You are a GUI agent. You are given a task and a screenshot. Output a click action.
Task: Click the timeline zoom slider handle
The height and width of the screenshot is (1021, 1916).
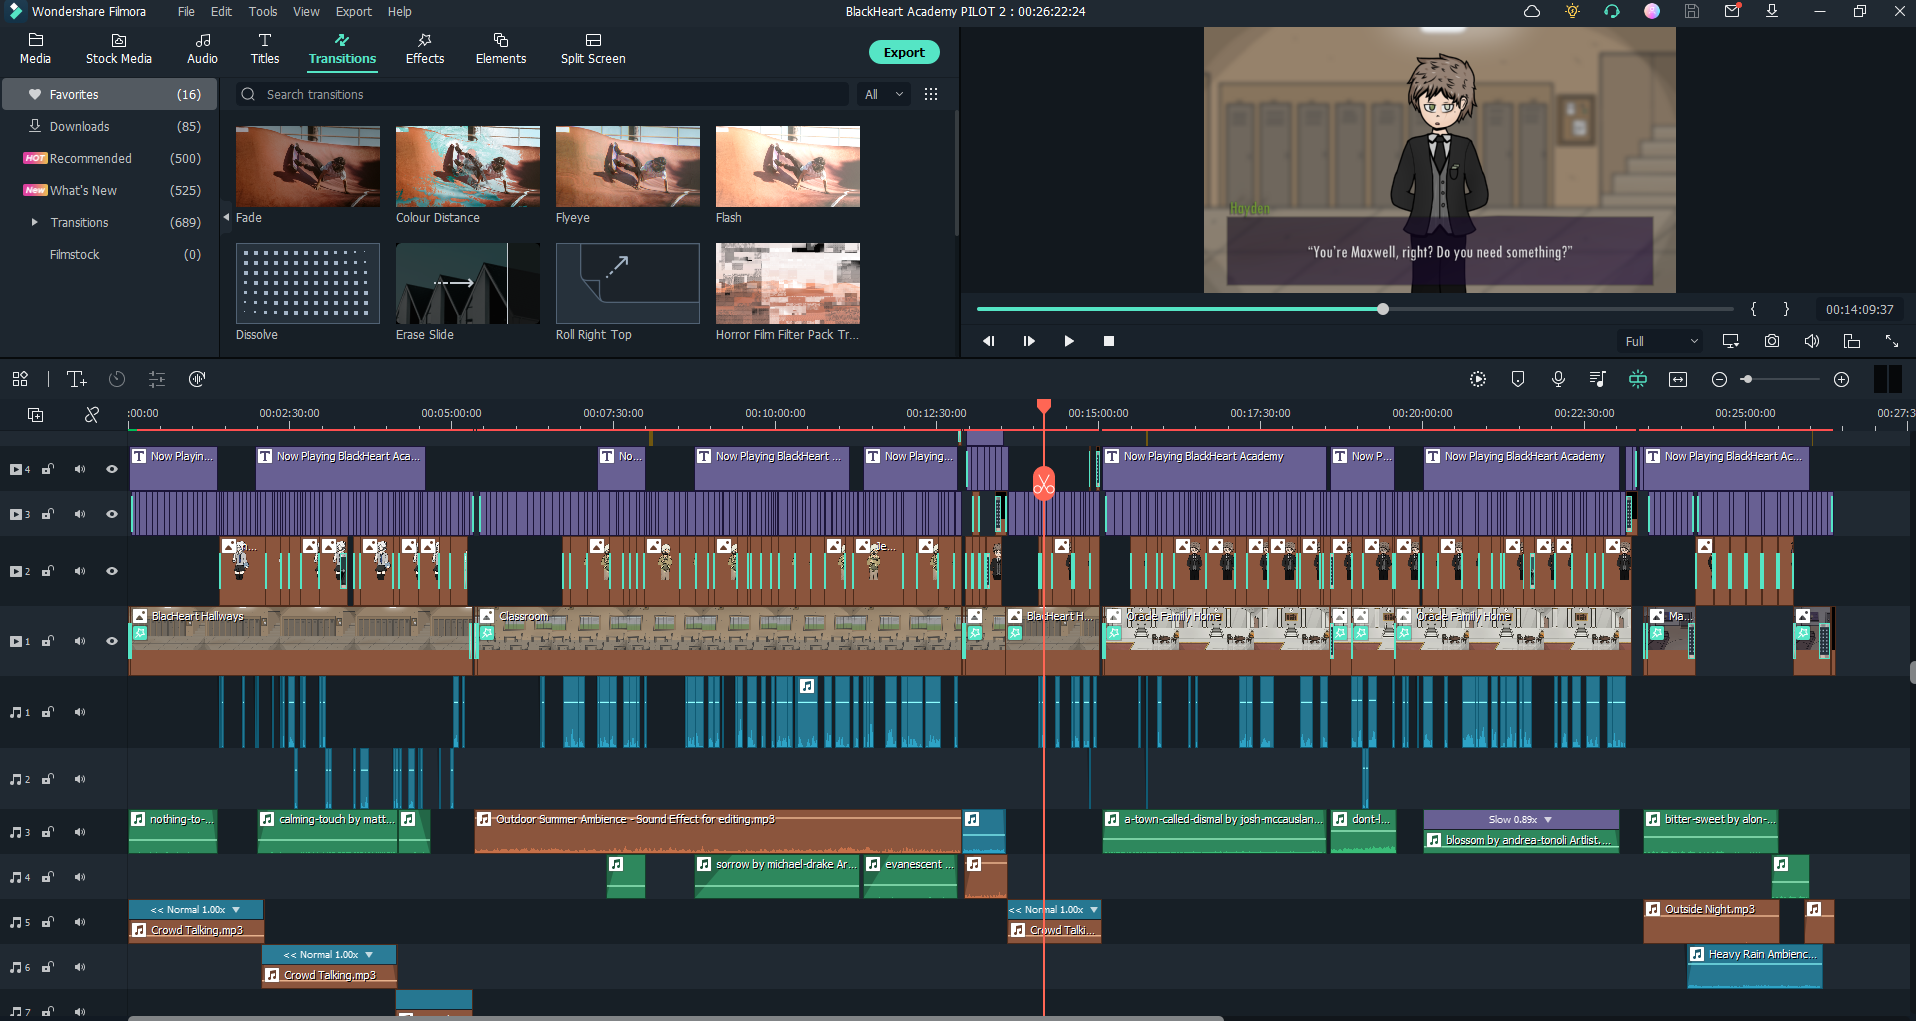pos(1747,379)
